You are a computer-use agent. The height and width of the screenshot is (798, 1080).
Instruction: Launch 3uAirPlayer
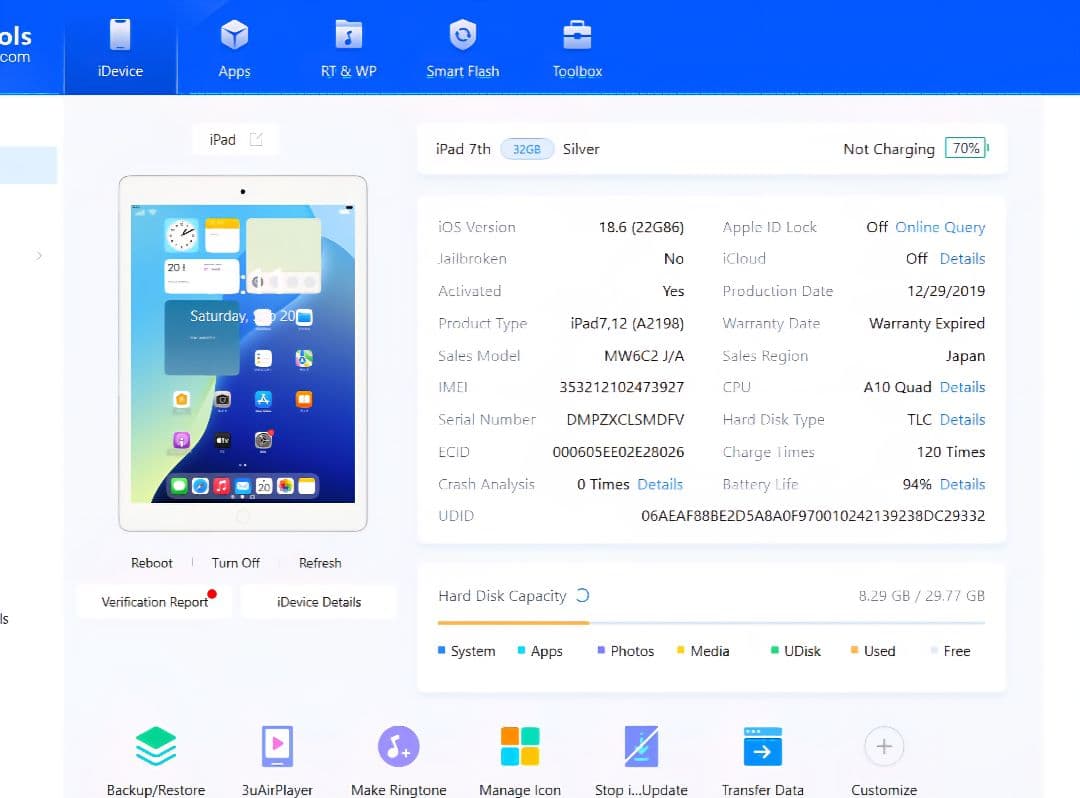pos(276,746)
